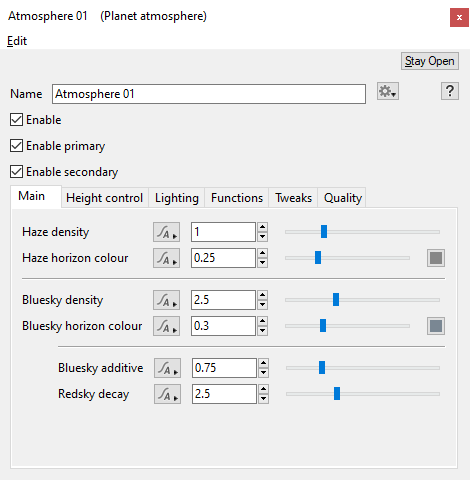Click the Haze horizon colour value field

[x=223, y=258]
